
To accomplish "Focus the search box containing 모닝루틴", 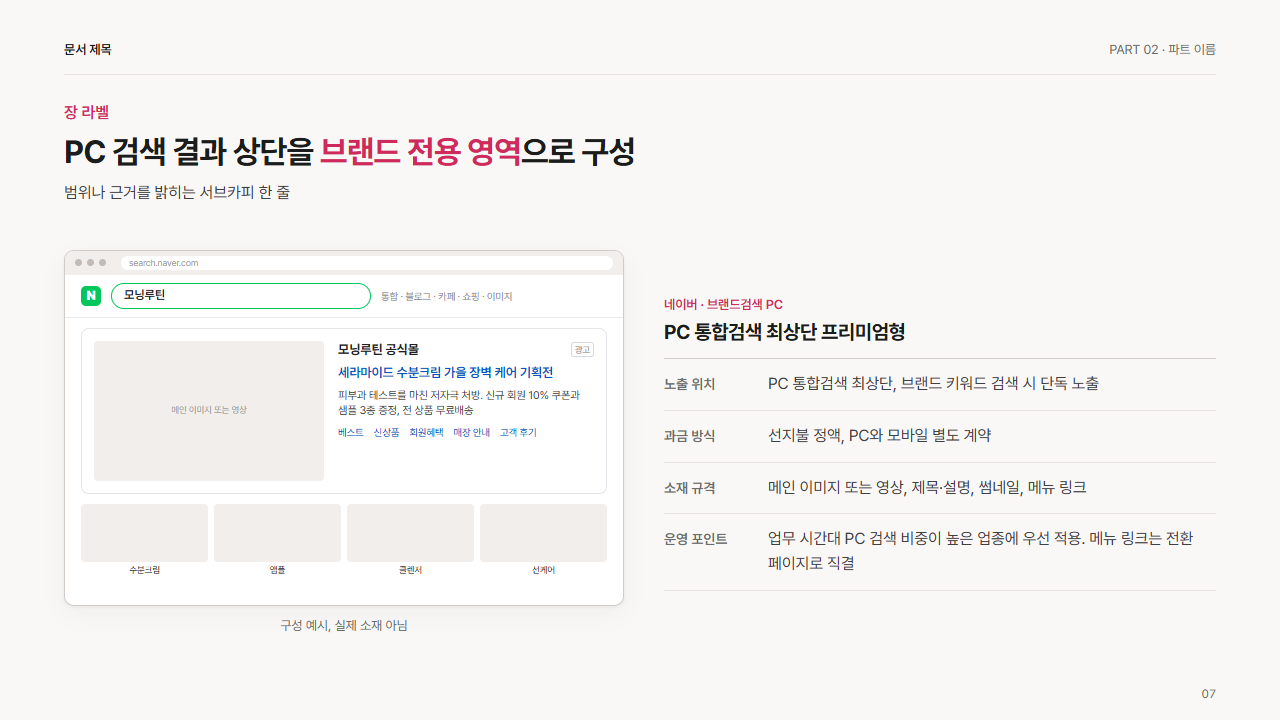I will click(x=241, y=296).
